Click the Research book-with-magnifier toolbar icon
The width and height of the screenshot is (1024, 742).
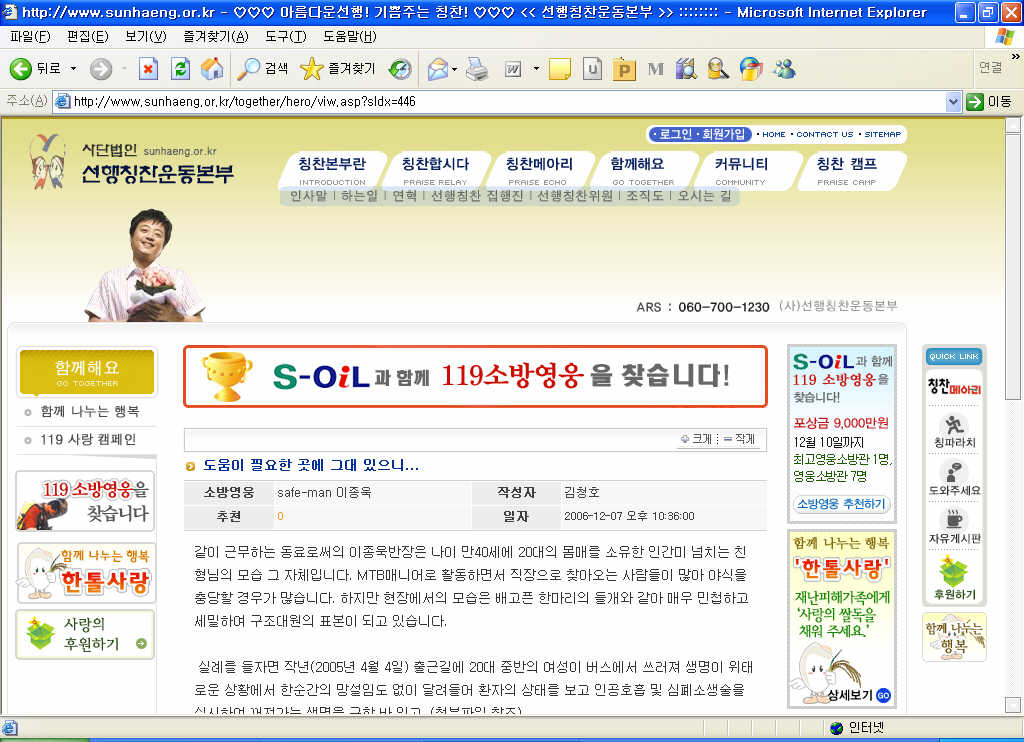click(686, 69)
